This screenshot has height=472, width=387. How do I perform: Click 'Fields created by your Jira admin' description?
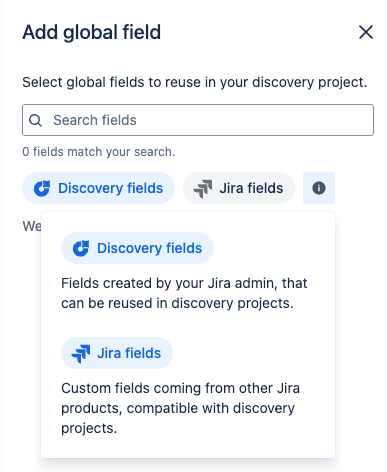coord(184,293)
